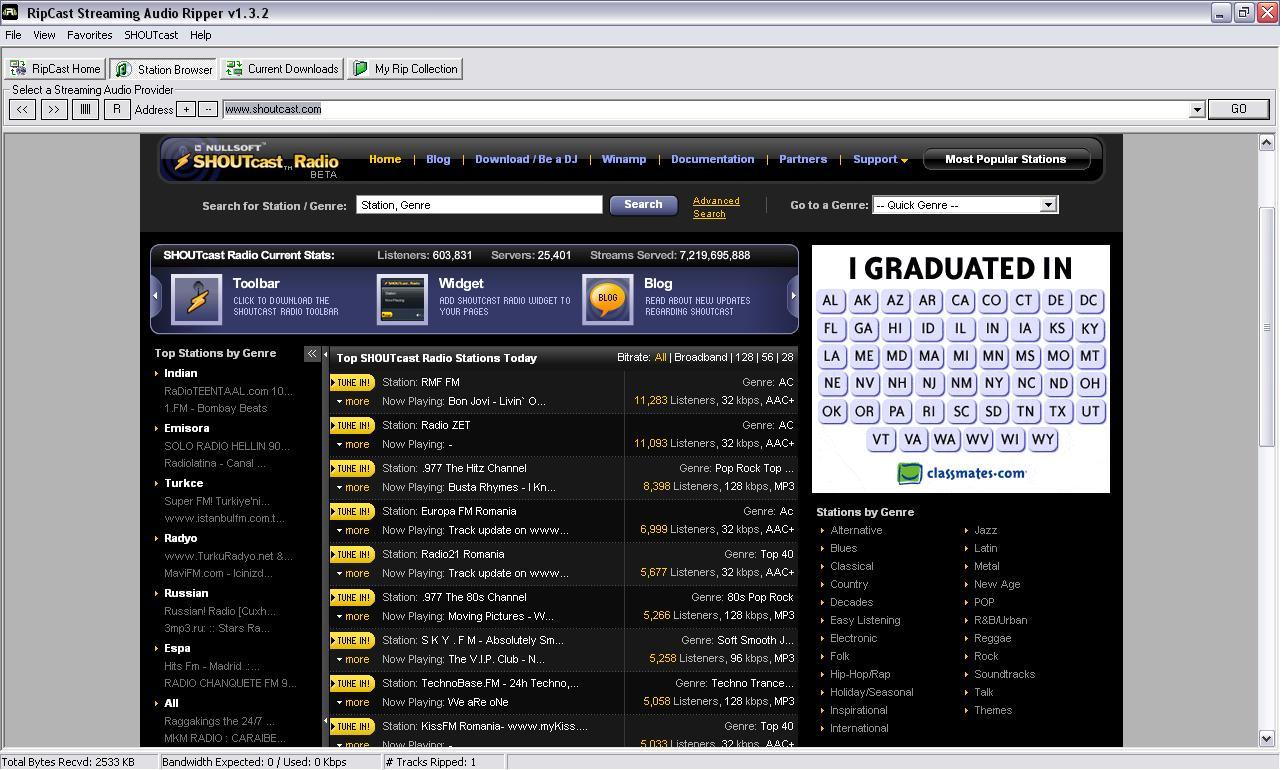
Task: Click the SHOUTcast Radio logo
Action: (255, 160)
